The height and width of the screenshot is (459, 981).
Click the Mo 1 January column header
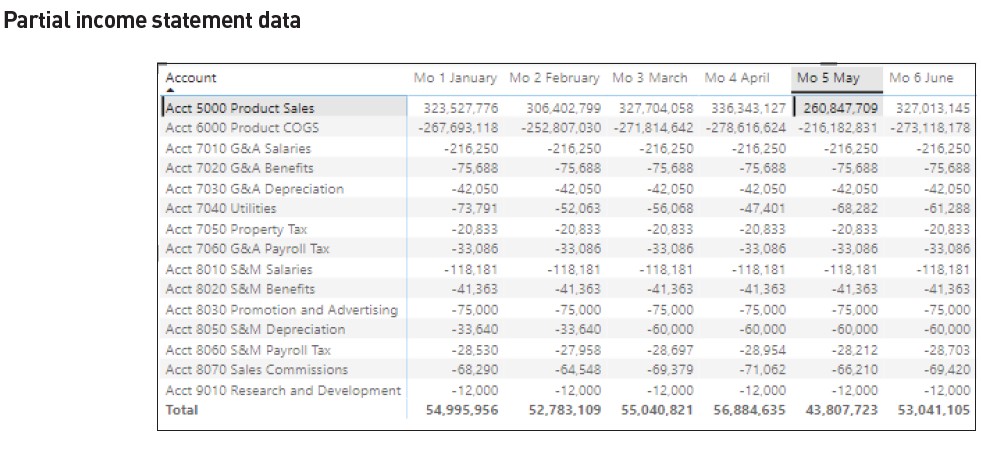[455, 78]
